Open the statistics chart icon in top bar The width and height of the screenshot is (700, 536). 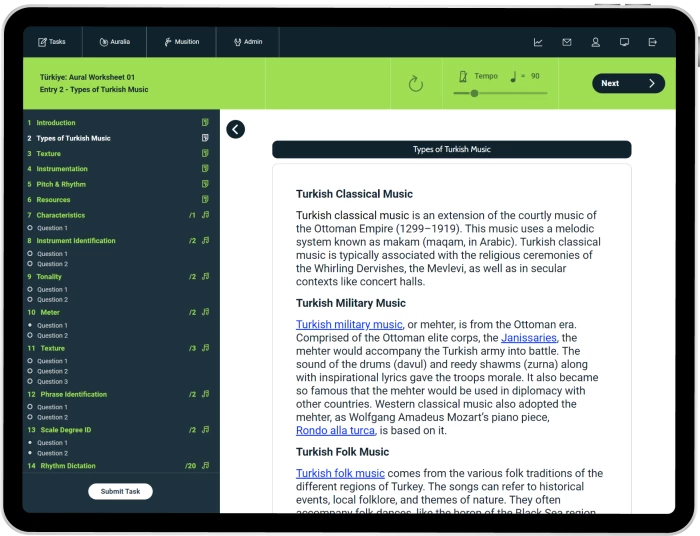[538, 42]
